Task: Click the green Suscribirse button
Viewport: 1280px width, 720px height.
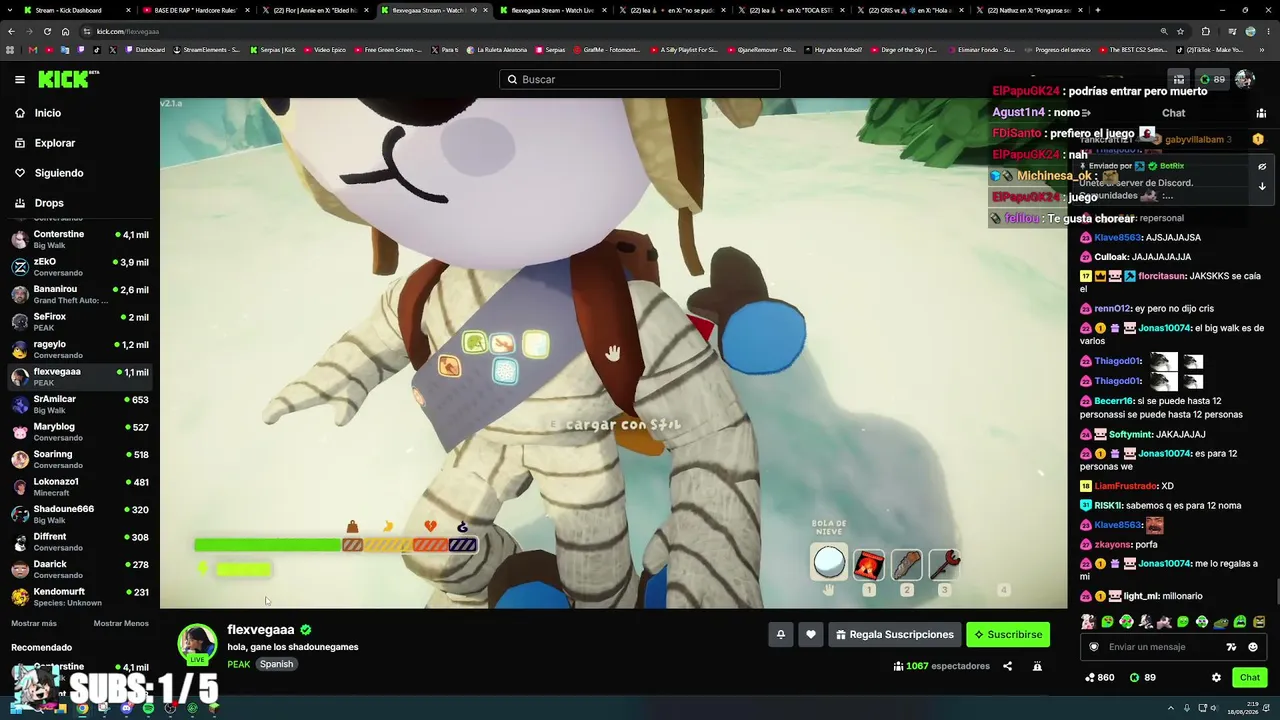Action: (1008, 634)
